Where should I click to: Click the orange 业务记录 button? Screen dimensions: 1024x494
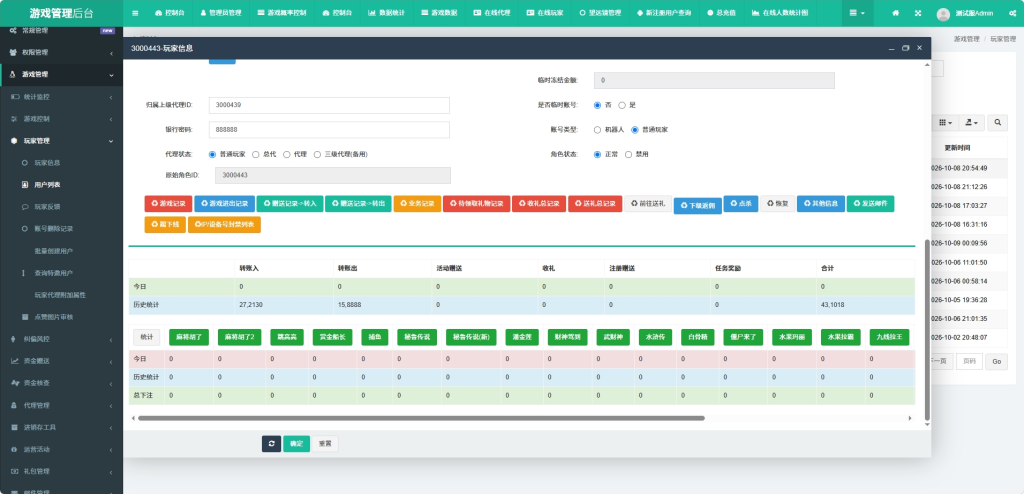[x=417, y=204]
